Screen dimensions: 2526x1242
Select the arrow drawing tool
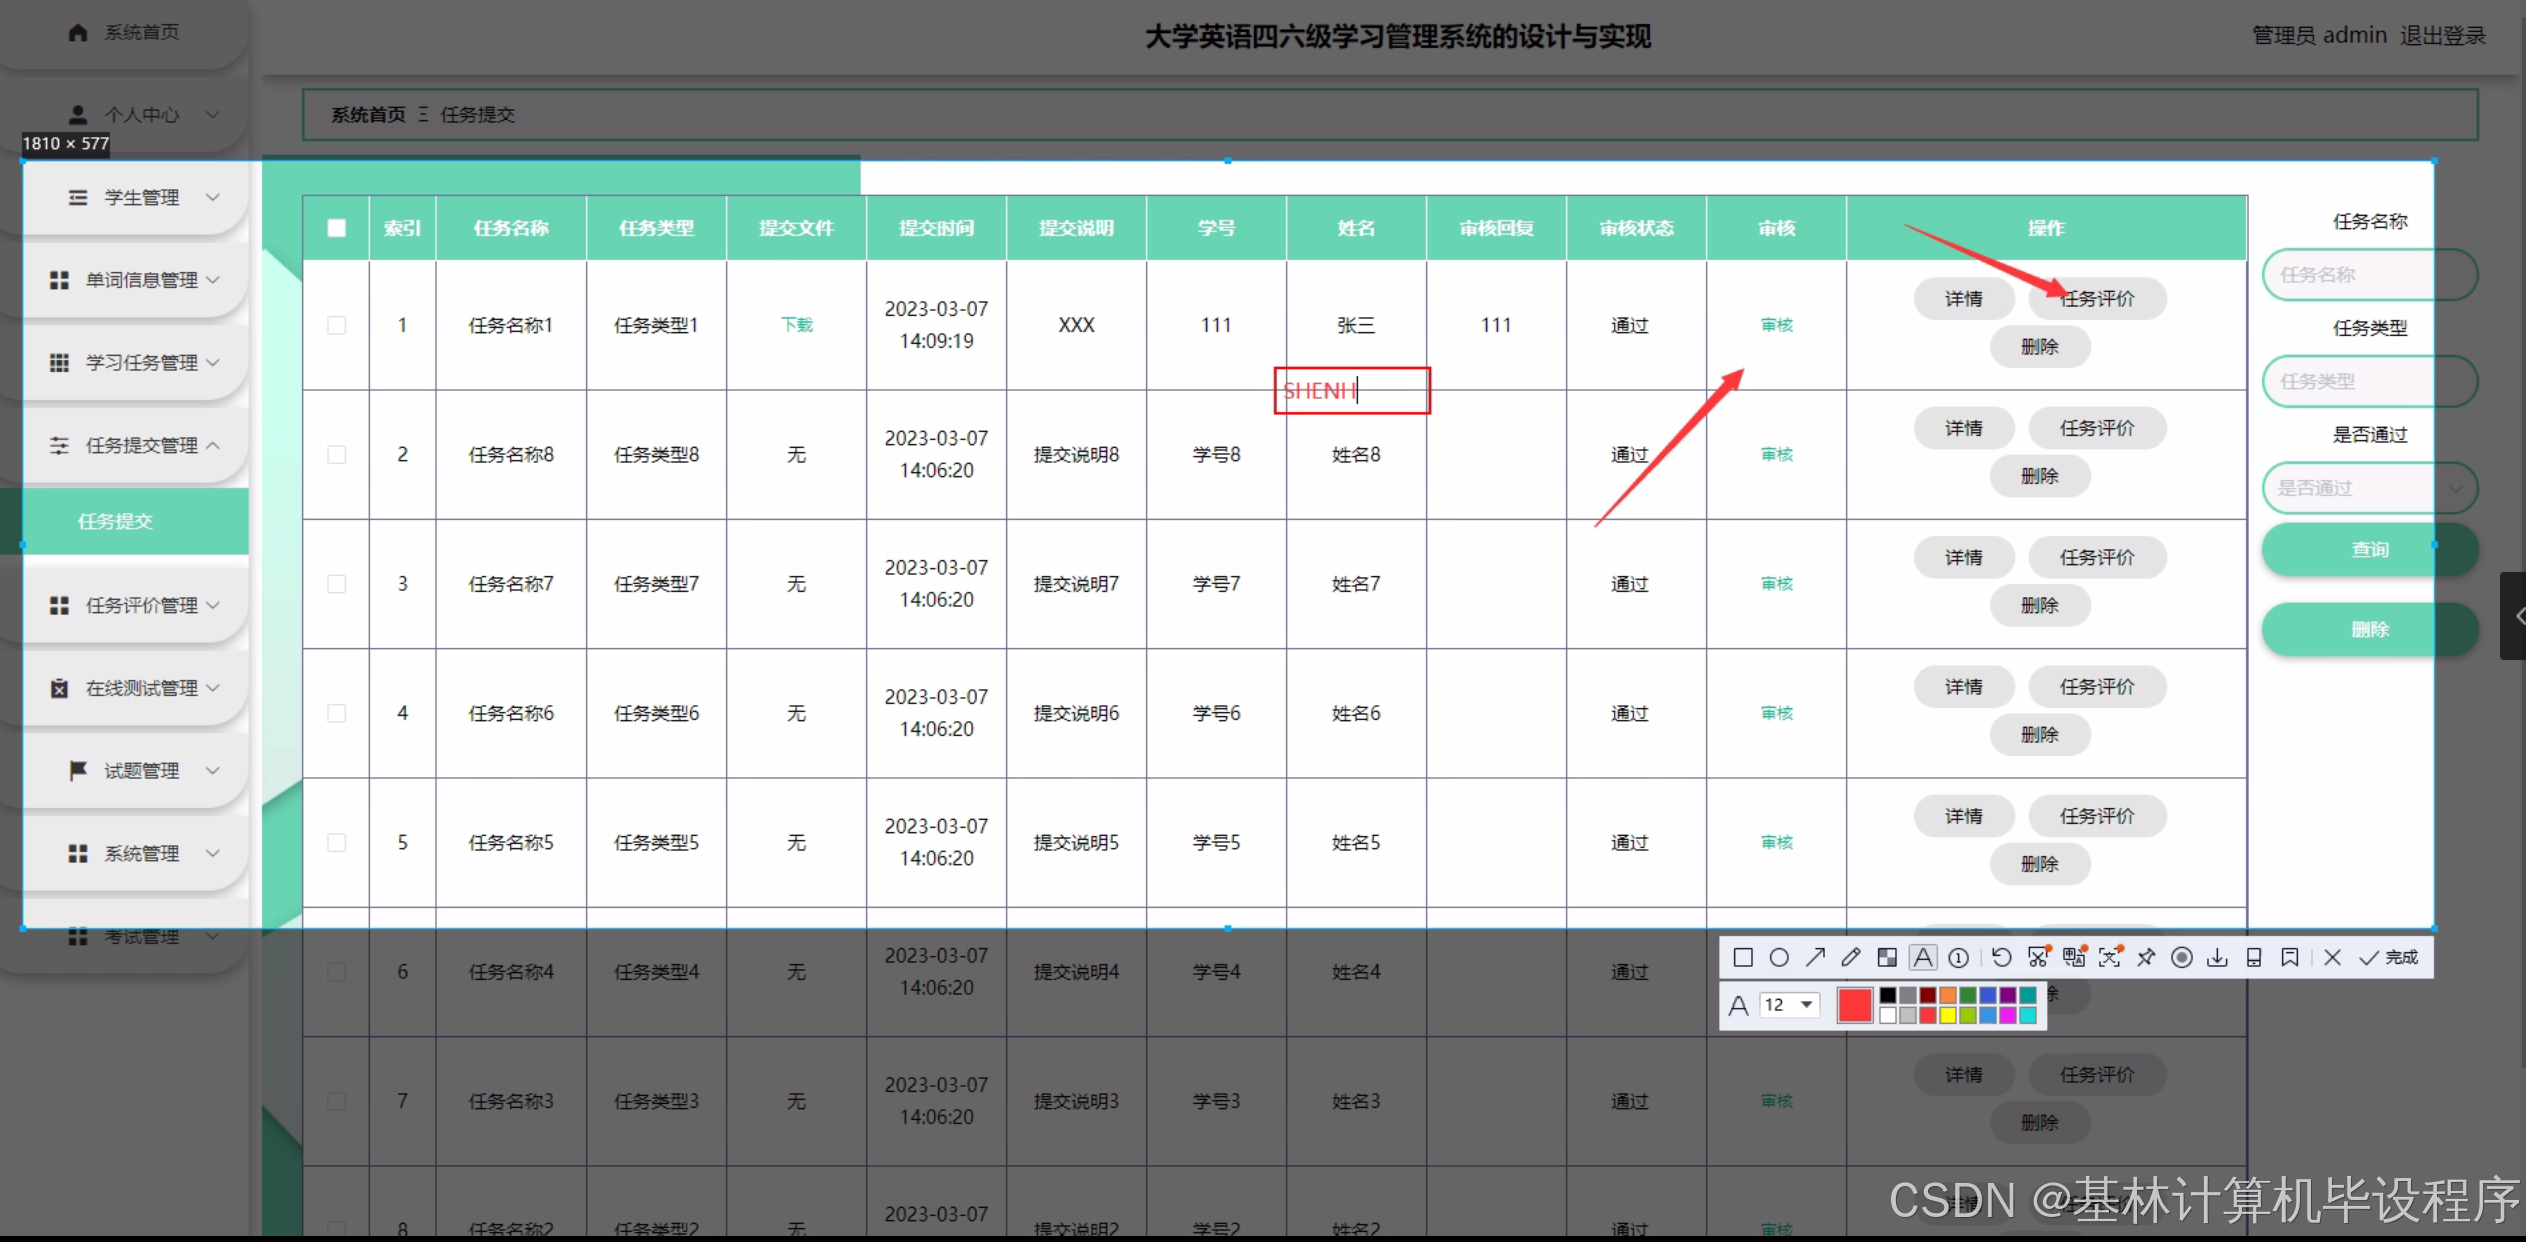pyautogui.click(x=1815, y=958)
